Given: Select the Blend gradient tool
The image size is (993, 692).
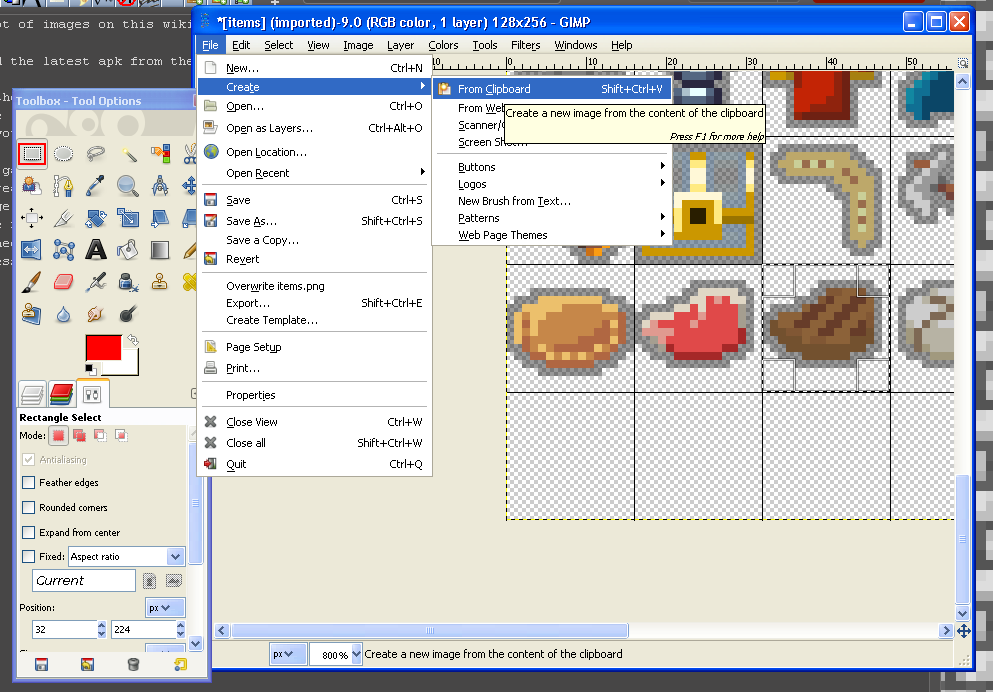Looking at the screenshot, I should [x=160, y=250].
